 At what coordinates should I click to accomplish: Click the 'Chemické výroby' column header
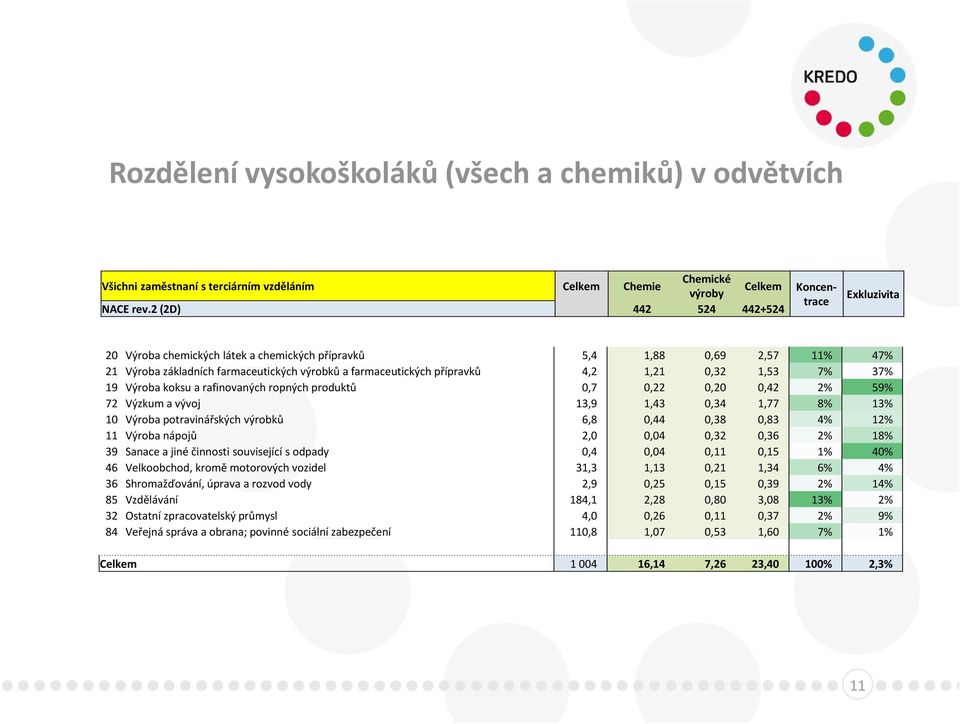pos(706,286)
